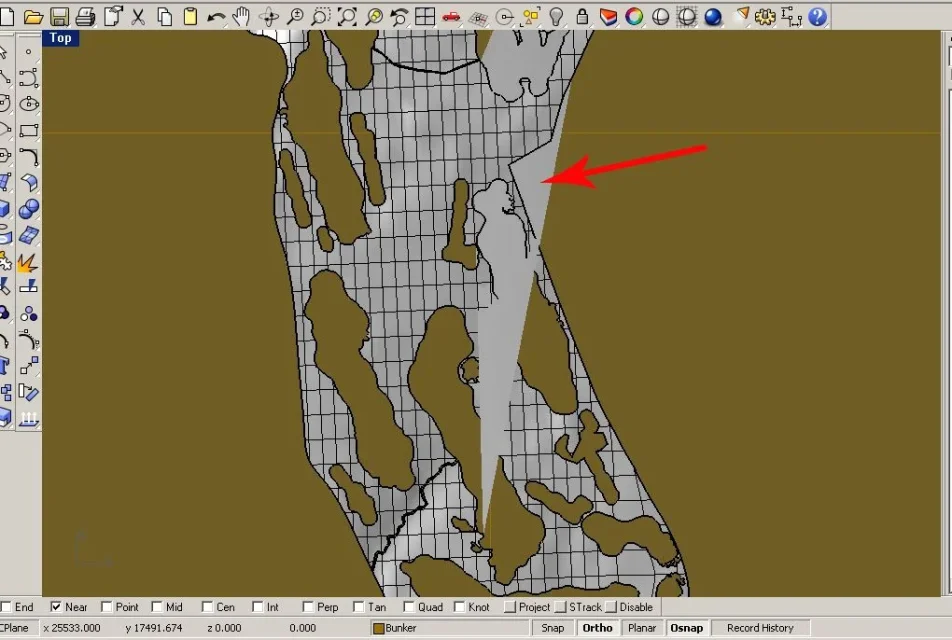The height and width of the screenshot is (640, 952).
Task: Enable shaded viewport display
Action: point(687,16)
